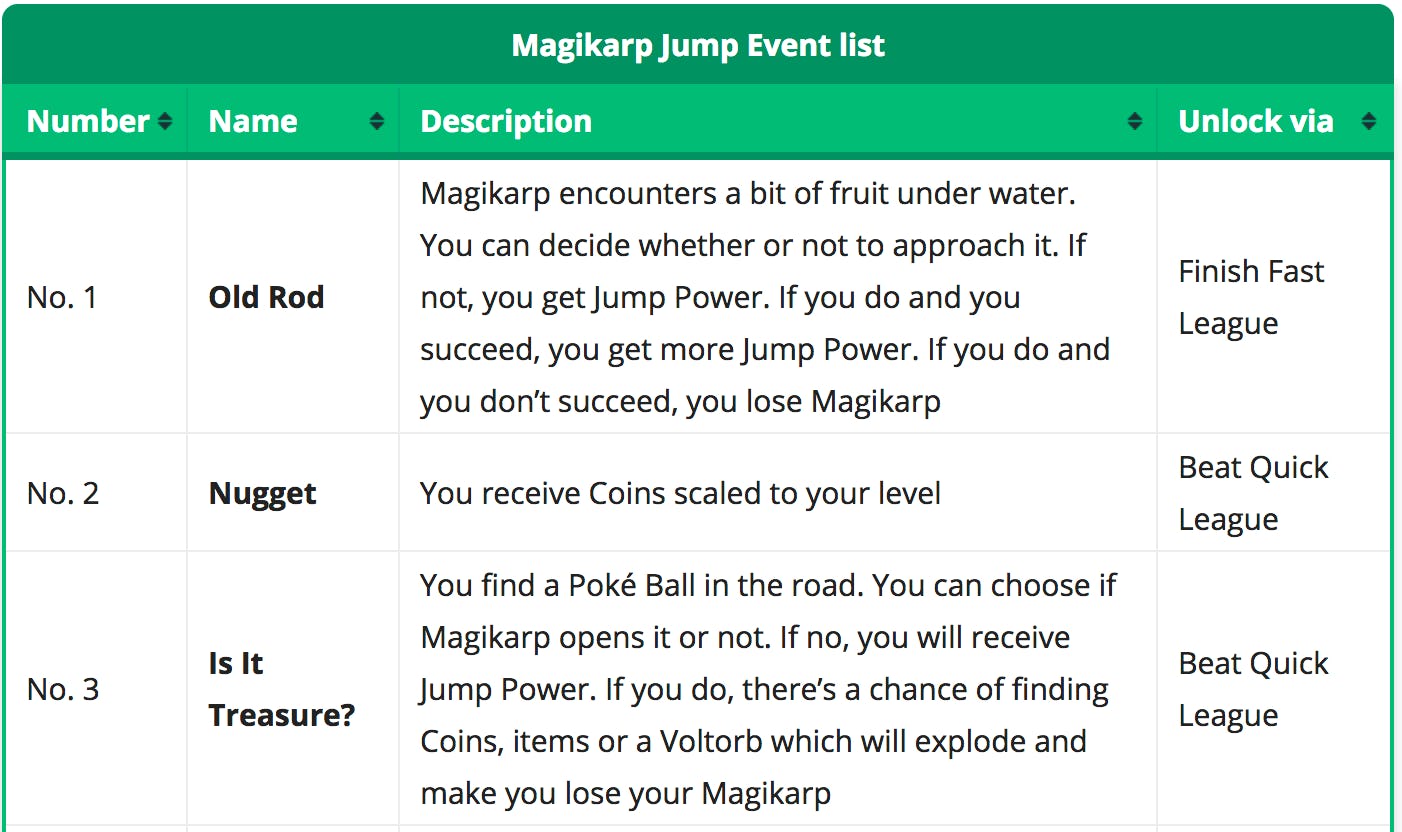Viewport: 1402px width, 832px height.
Task: Toggle sort arrows on Description column
Action: pos(1135,122)
